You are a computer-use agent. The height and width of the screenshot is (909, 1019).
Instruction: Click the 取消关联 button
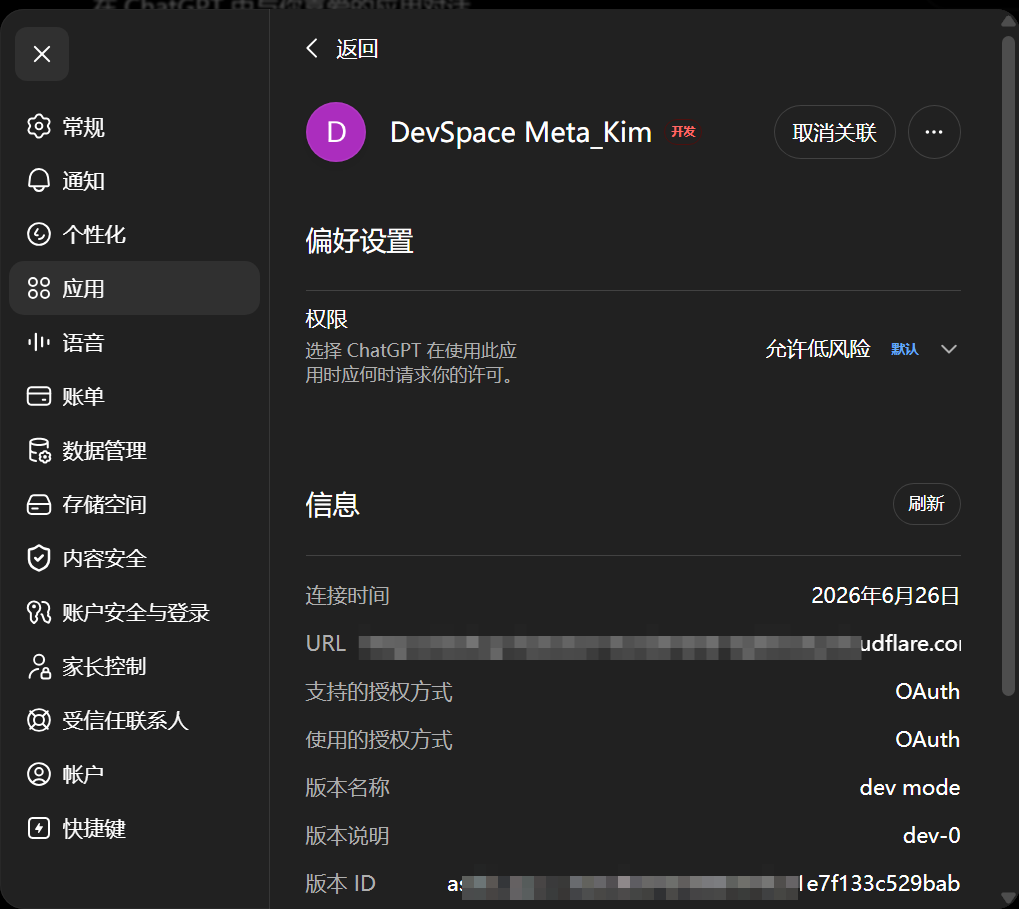[x=834, y=132]
